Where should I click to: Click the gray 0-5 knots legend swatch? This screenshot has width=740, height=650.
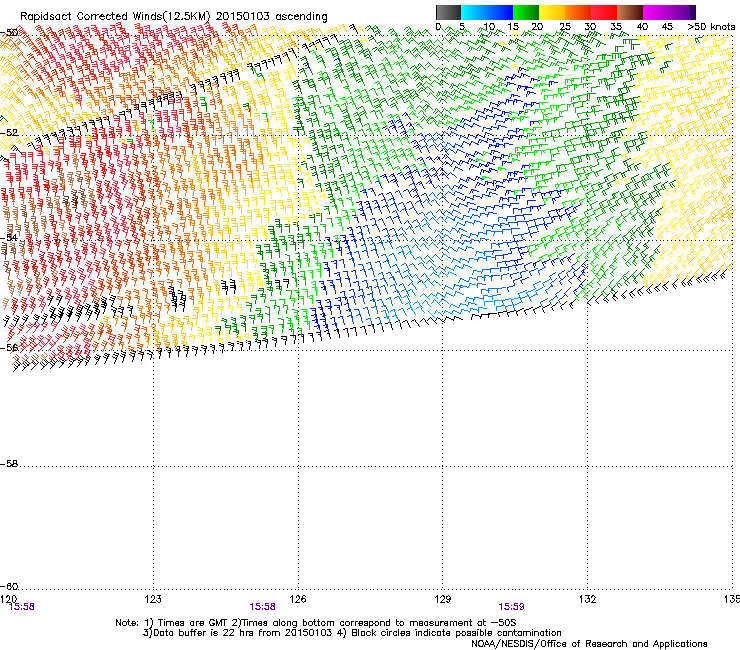tap(448, 12)
